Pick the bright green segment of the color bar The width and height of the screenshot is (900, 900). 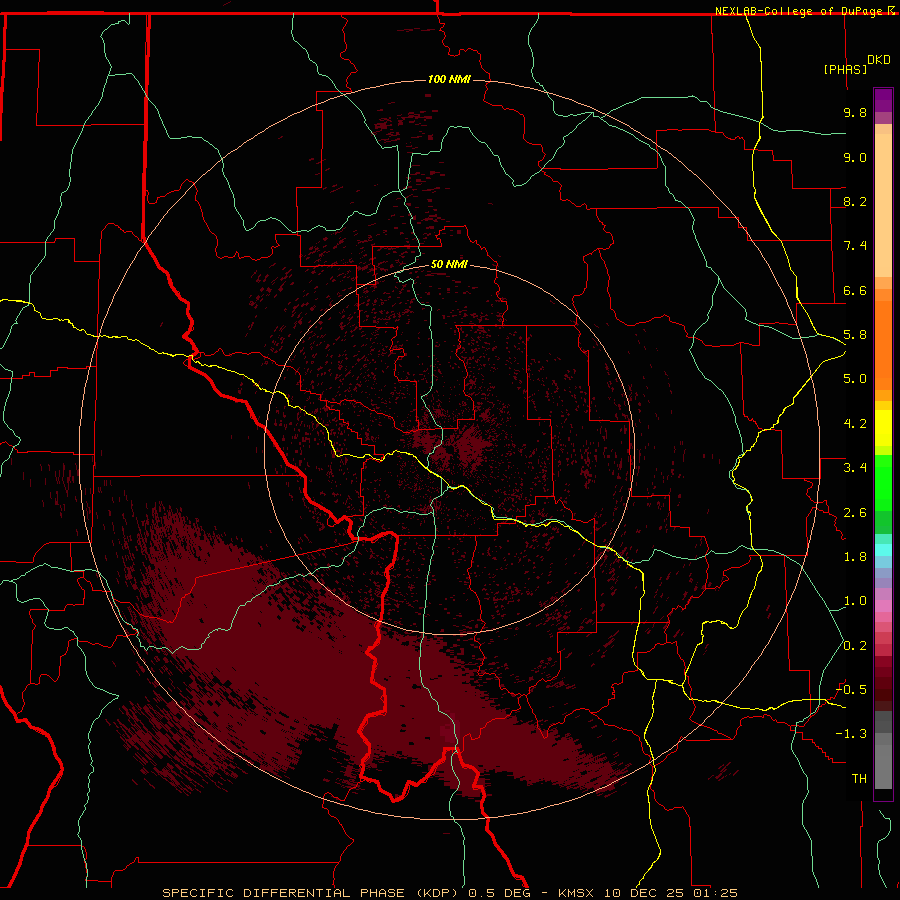click(x=883, y=483)
